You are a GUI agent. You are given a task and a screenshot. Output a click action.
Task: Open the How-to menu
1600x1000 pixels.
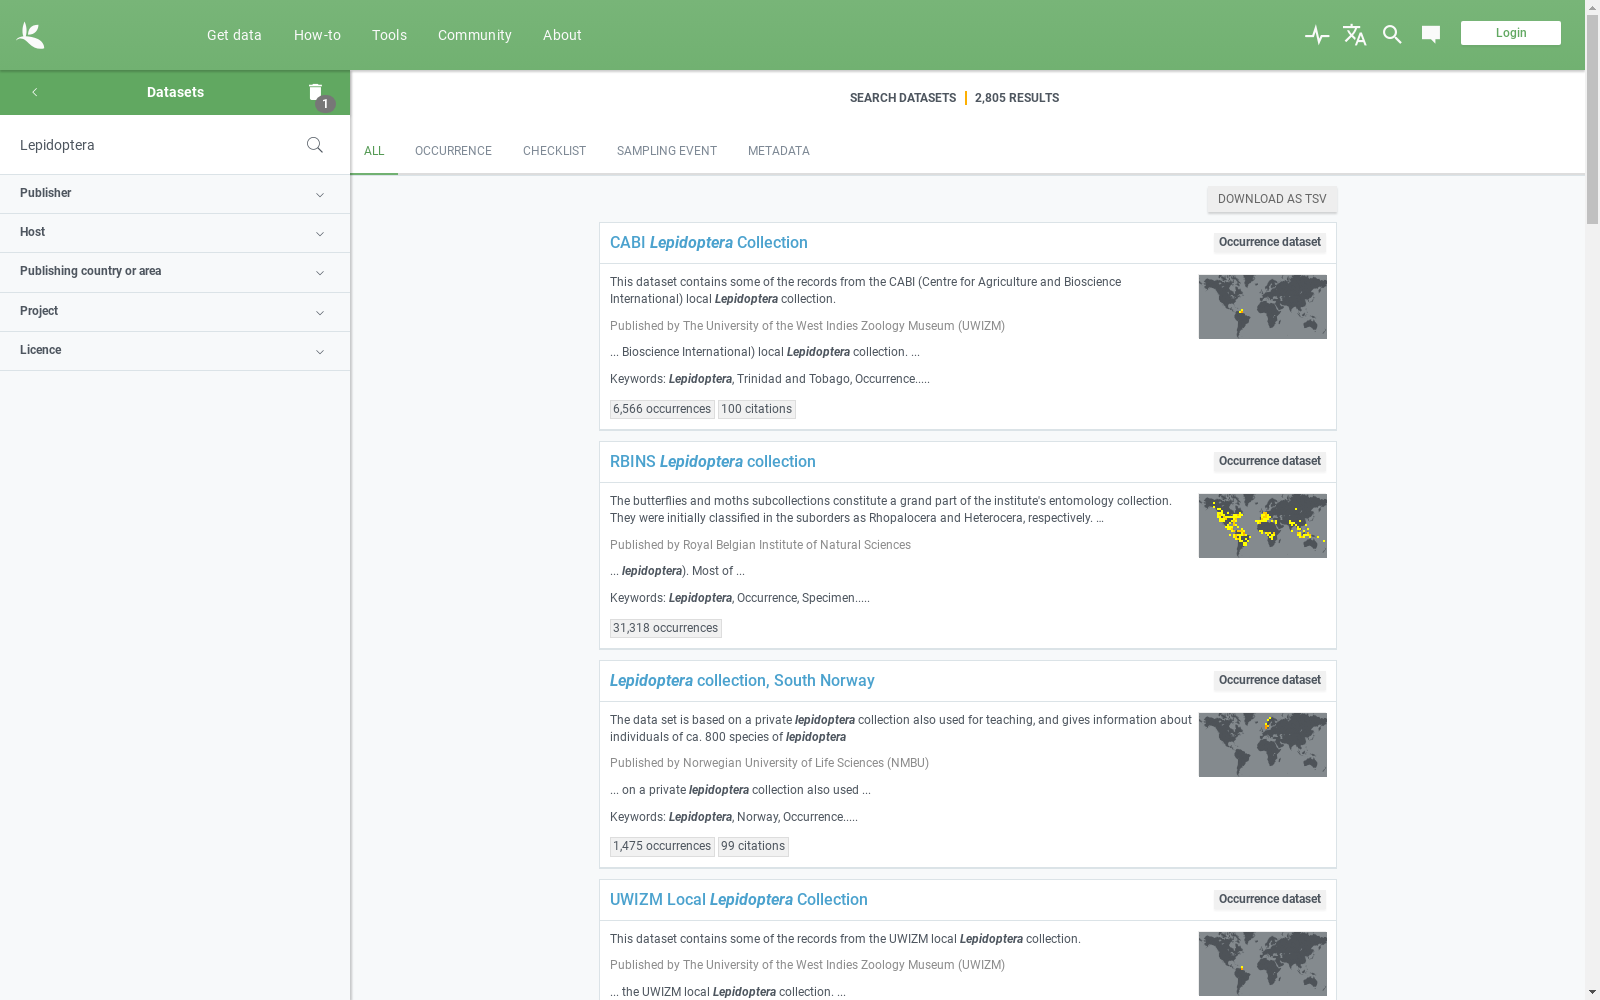317,35
